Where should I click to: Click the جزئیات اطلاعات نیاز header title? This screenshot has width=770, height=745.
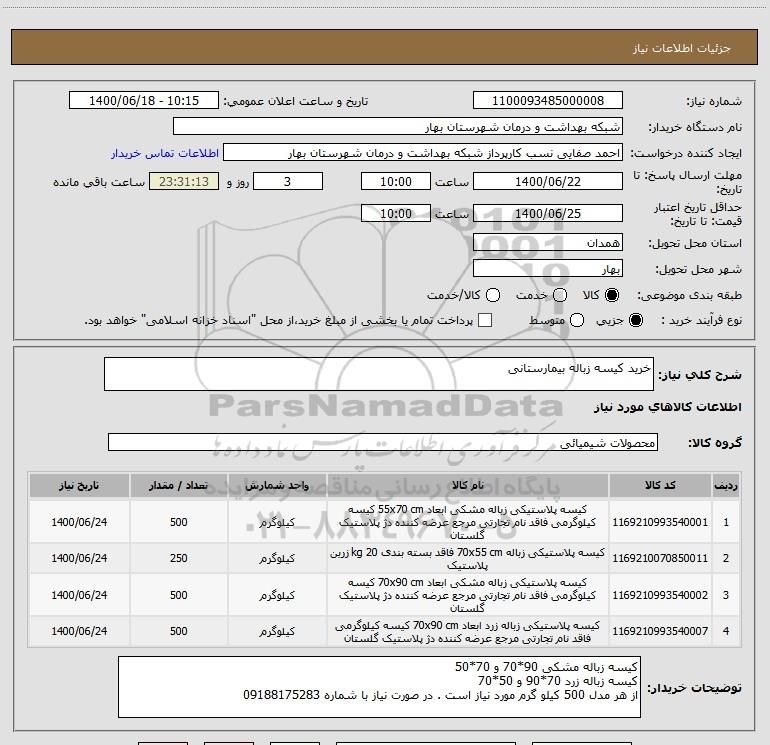682,48
